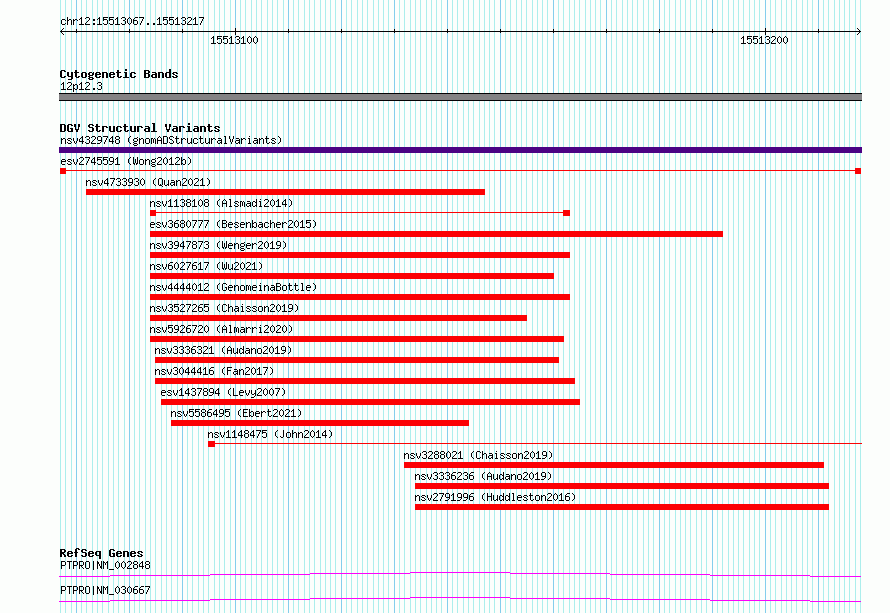The image size is (890, 613).
Task: Click the red bar for nsv3288021
Action: coord(614,465)
